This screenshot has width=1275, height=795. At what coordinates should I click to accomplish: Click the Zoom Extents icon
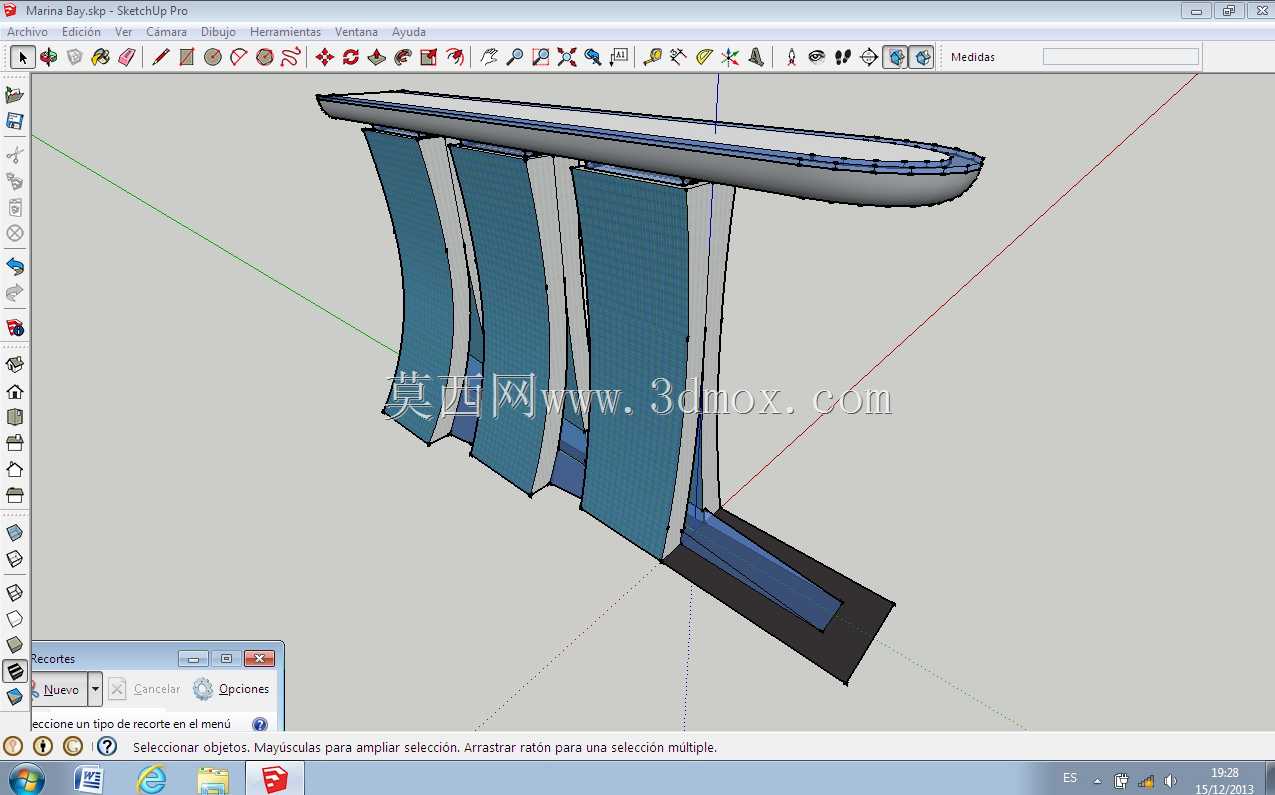coord(566,57)
